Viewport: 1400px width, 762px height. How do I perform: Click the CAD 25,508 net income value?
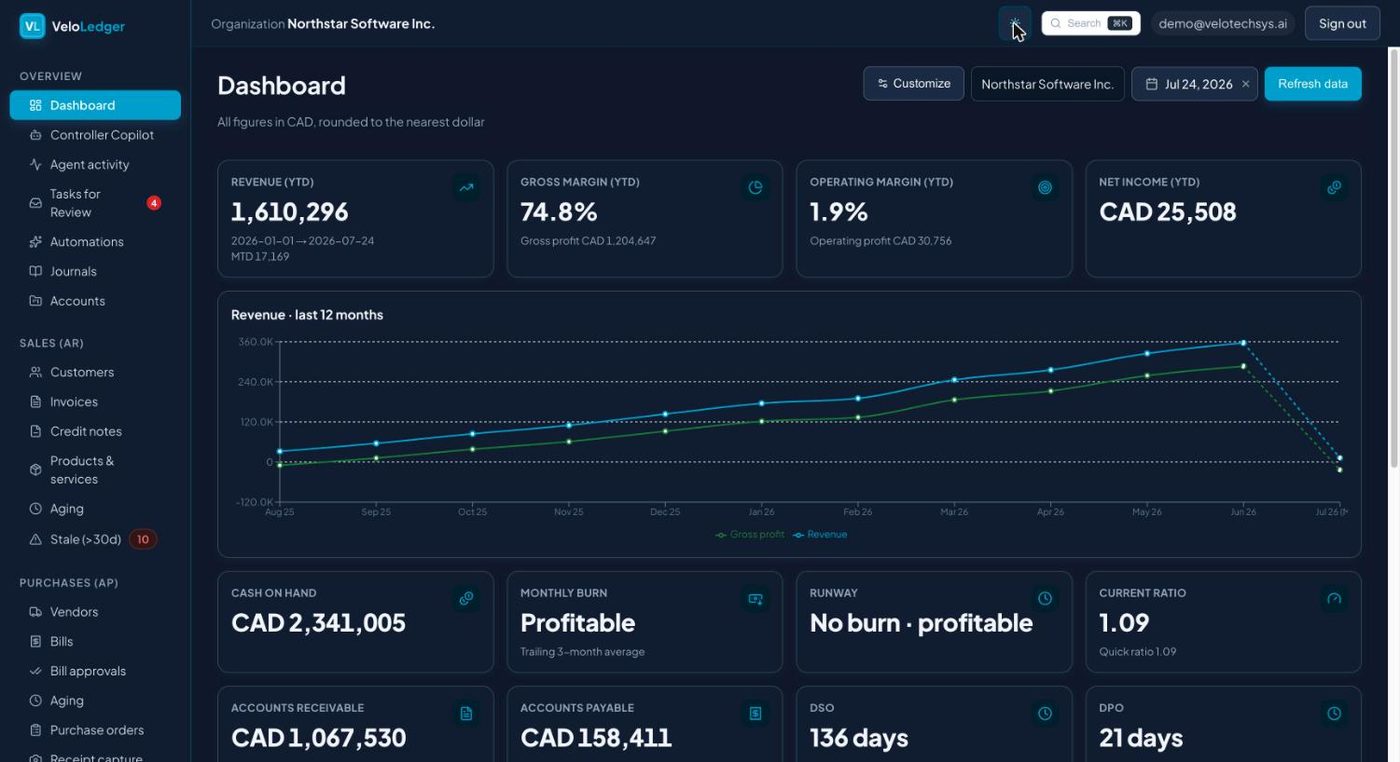coord(1168,211)
